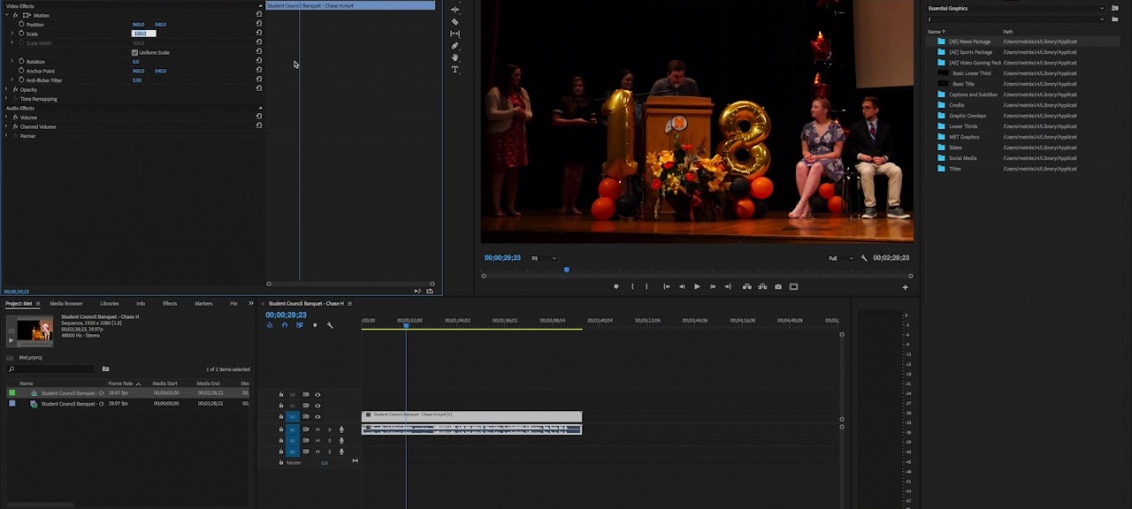Solo audio track A2
This screenshot has height=509, width=1132.
[x=330, y=440]
